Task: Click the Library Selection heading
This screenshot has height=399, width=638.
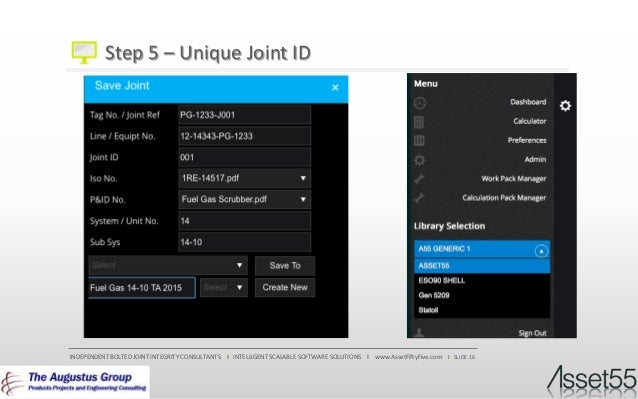Action: (449, 226)
